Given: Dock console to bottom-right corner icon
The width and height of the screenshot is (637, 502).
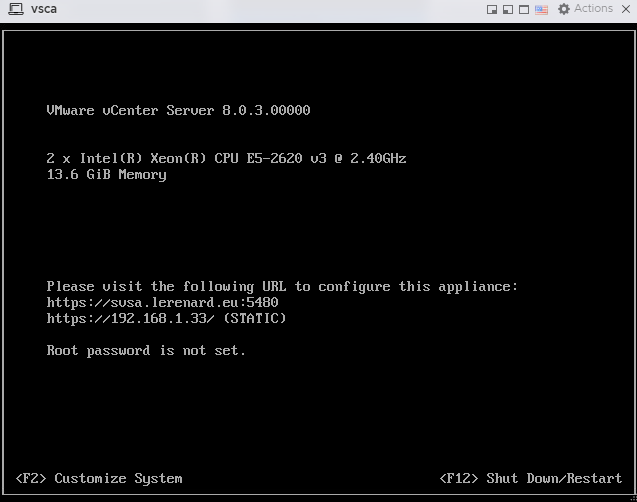Looking at the screenshot, I should 492,9.
